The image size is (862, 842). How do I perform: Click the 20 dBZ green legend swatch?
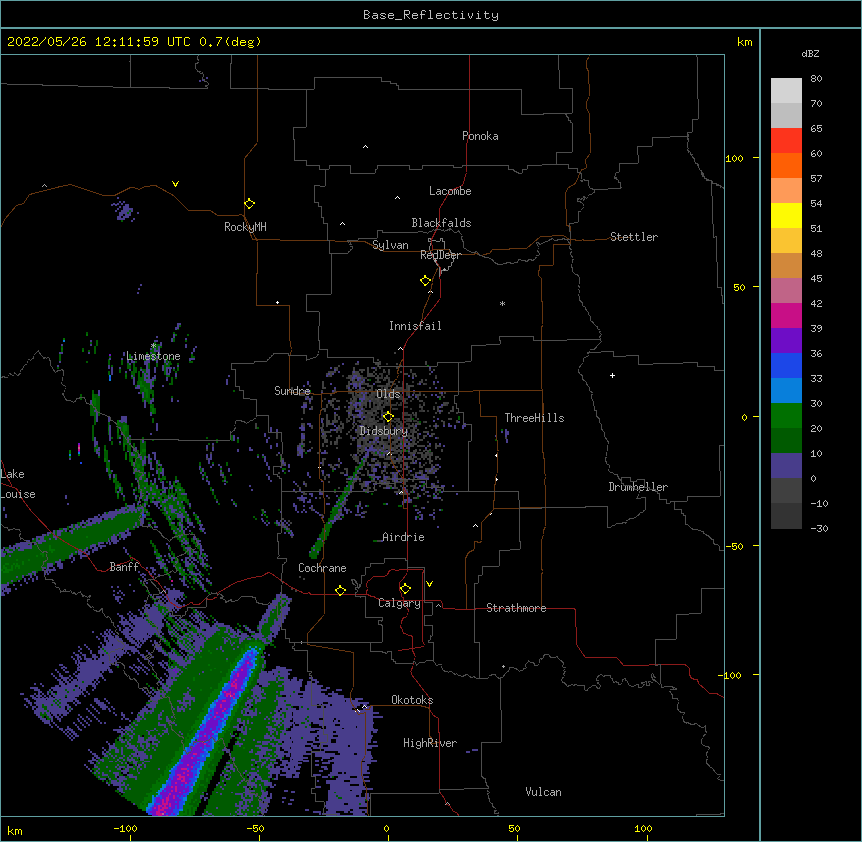point(786,440)
